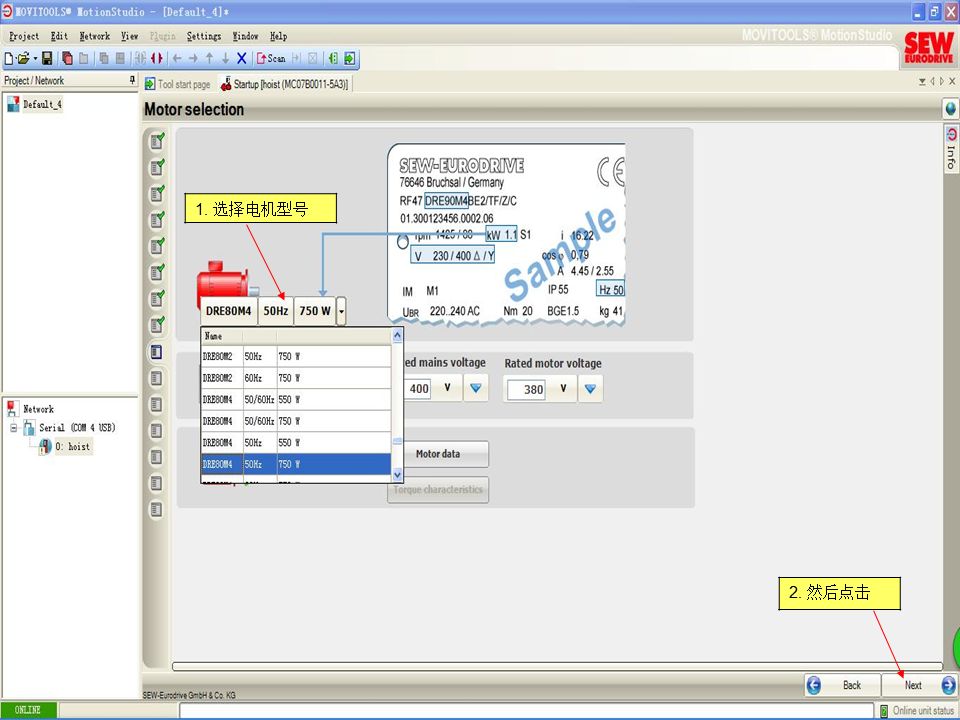
Task: Collapse the Serial (COM 4 USB) tree node
Action: pyautogui.click(x=14, y=428)
